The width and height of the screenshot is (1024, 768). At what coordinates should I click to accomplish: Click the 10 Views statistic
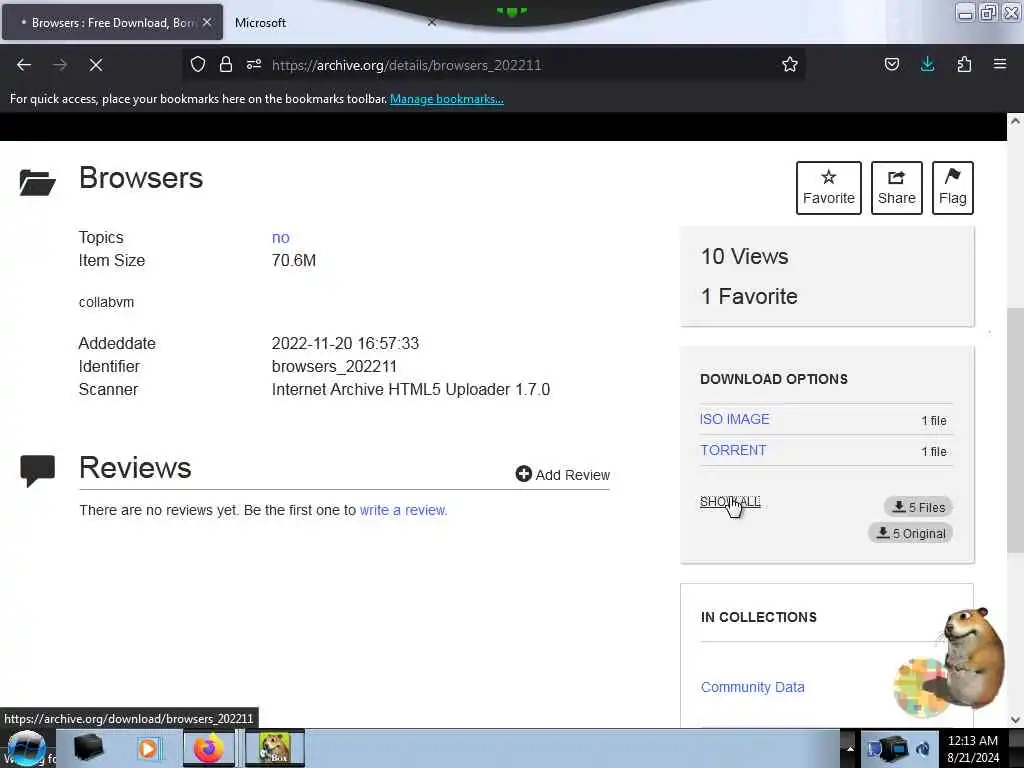(x=744, y=257)
